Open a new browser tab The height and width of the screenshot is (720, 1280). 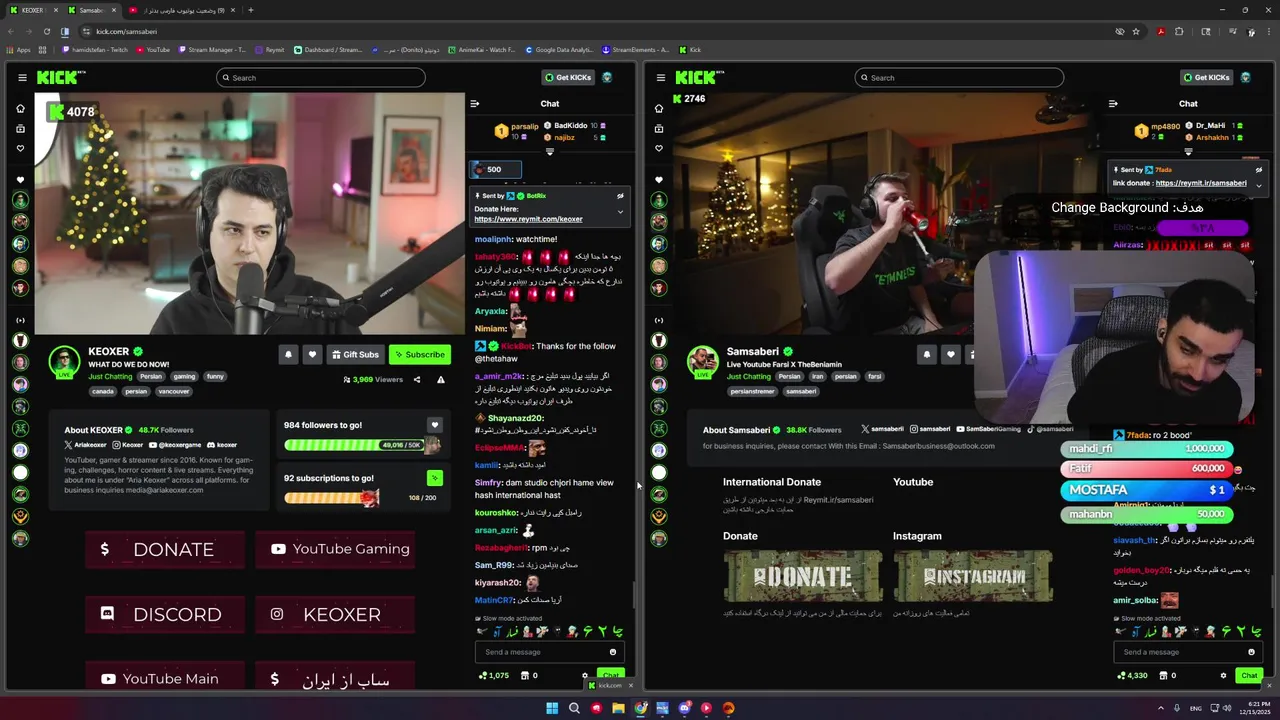pyautogui.click(x=250, y=10)
